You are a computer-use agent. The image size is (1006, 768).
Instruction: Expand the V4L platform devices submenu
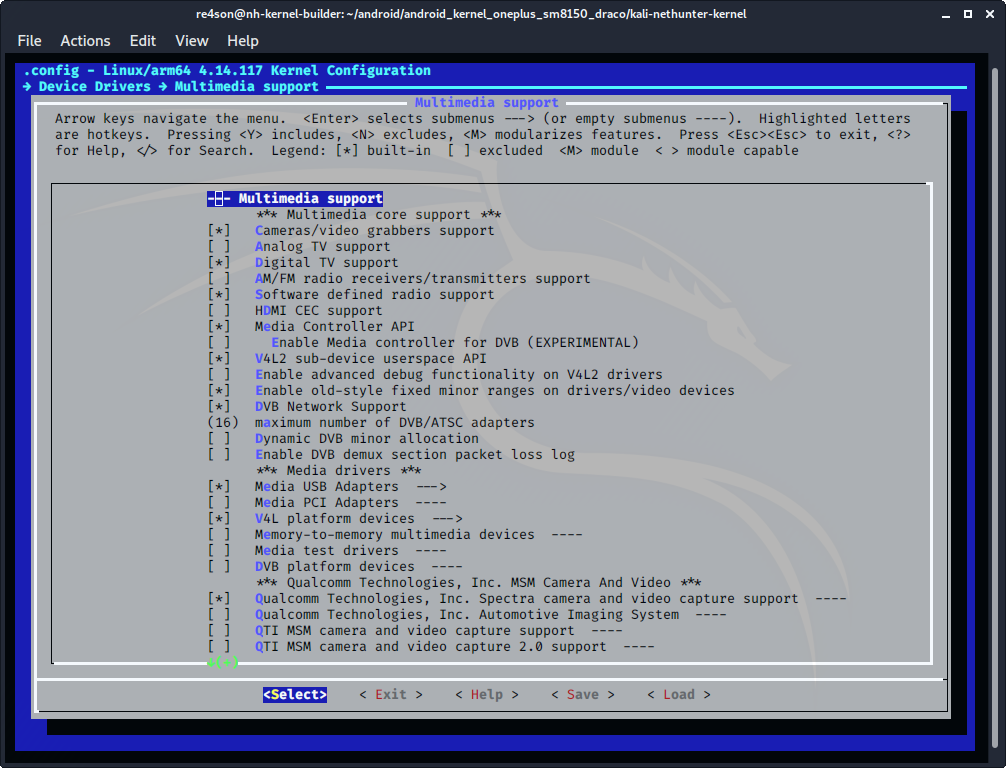point(358,519)
